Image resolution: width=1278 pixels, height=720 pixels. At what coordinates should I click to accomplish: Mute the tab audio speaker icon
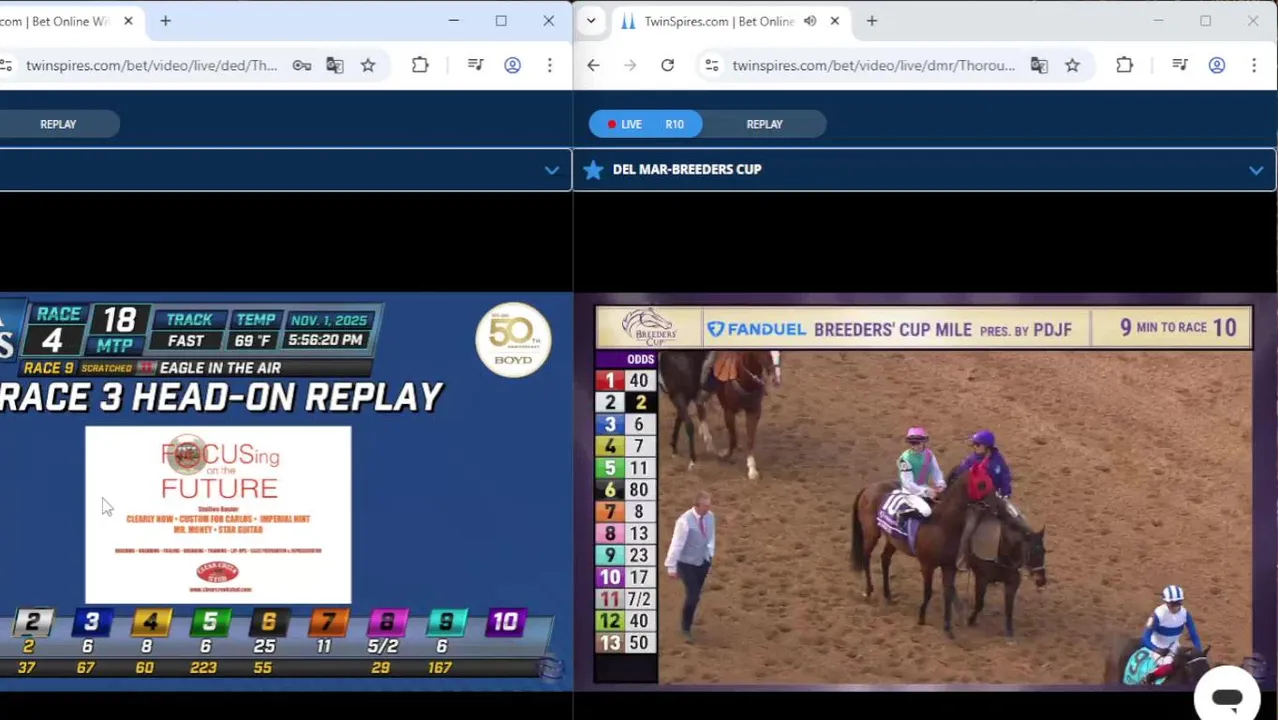(810, 21)
